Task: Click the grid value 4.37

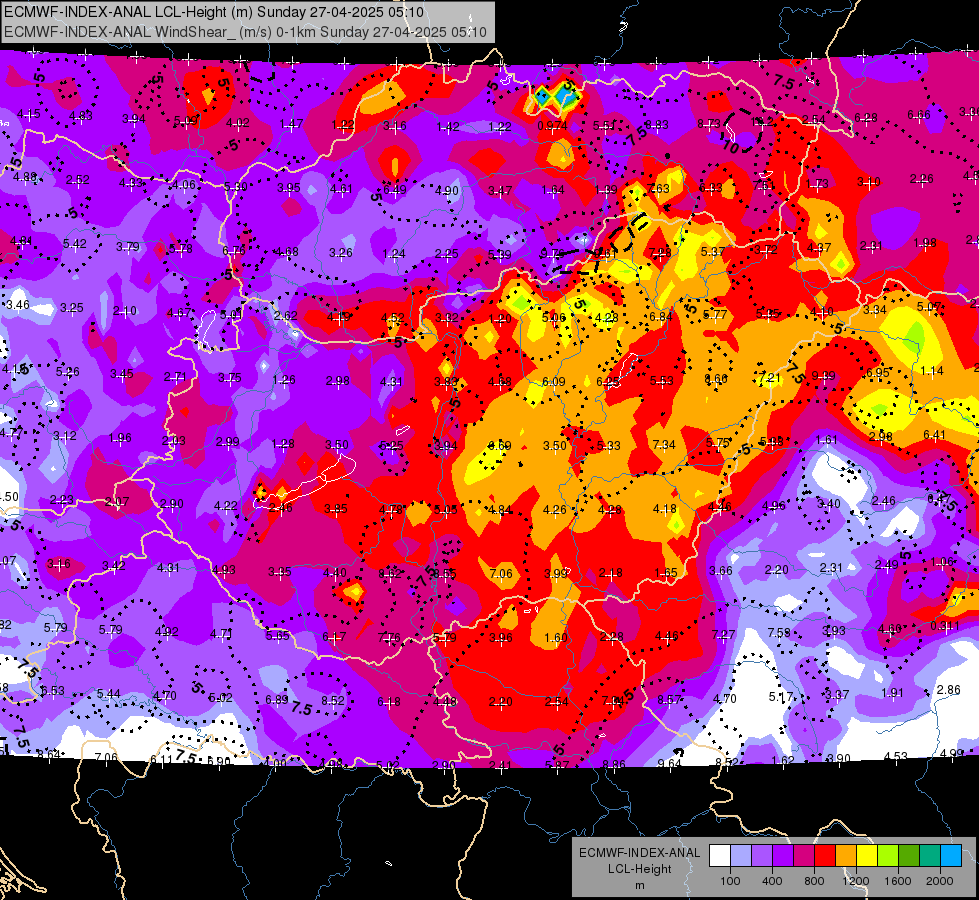Action: coord(819,248)
